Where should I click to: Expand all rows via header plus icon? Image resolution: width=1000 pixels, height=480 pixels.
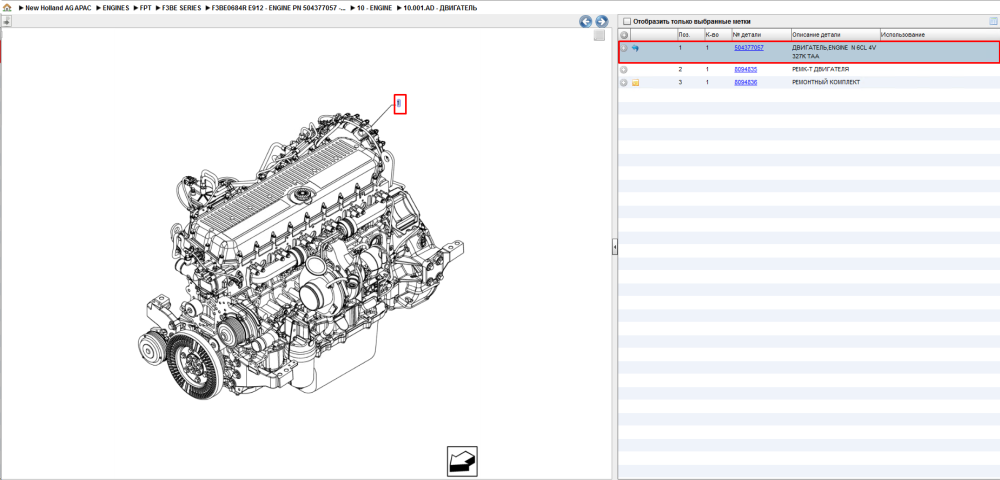pyautogui.click(x=624, y=34)
